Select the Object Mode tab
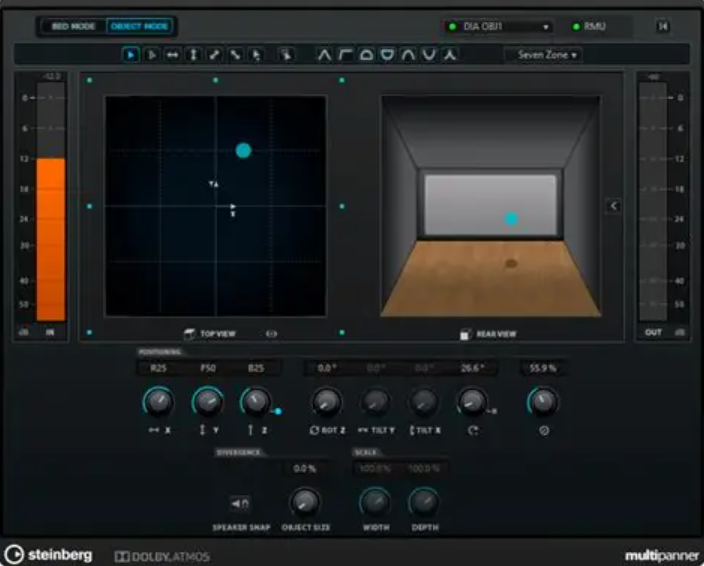This screenshot has width=704, height=566. [139, 26]
